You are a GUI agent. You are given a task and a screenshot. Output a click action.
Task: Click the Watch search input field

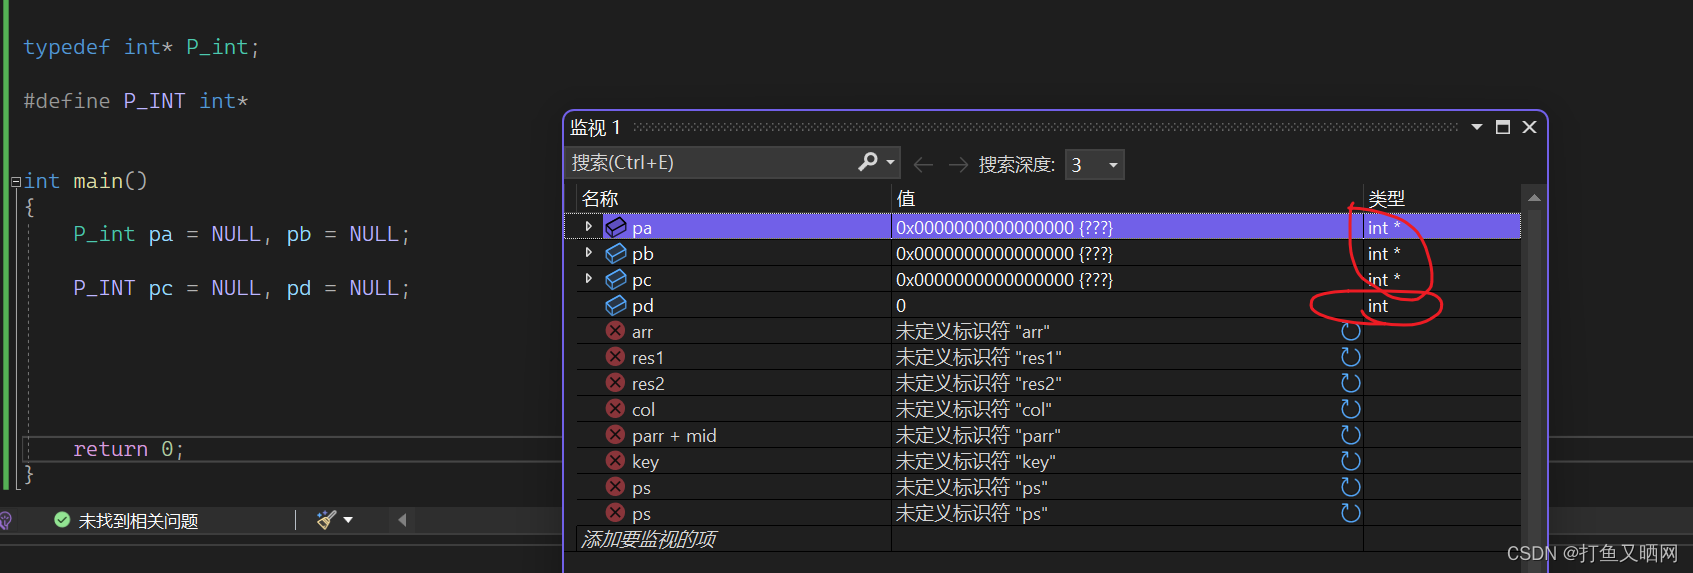712,162
